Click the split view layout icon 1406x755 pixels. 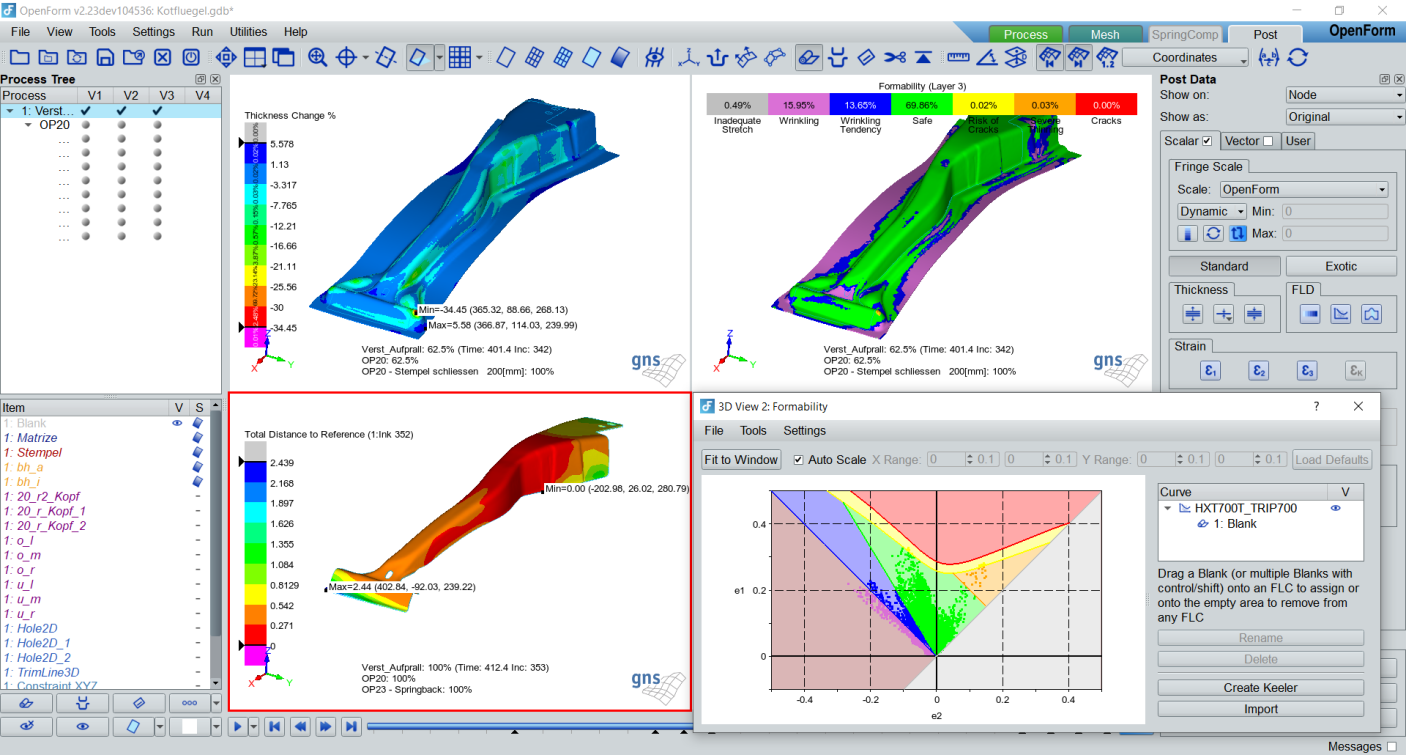click(255, 58)
